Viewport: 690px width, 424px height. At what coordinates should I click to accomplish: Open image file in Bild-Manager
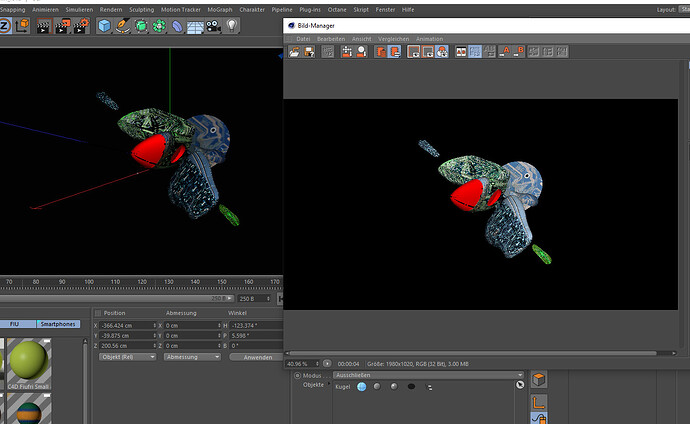pos(294,52)
